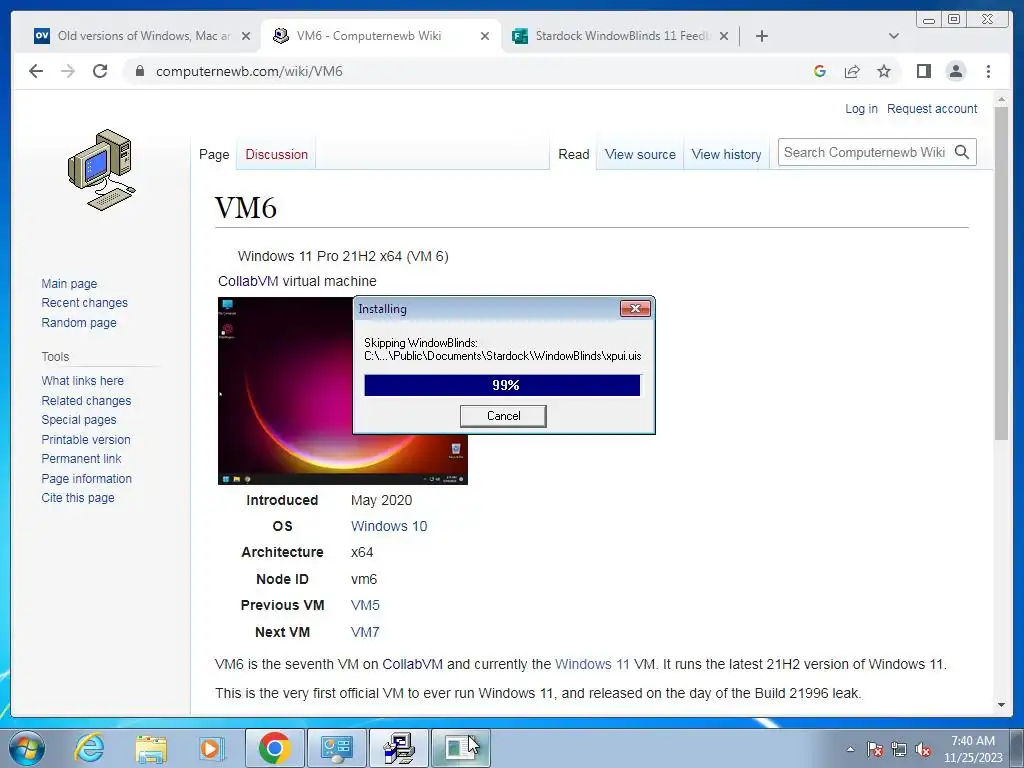Click the muted volume tray icon
Screen dimensions: 1024x768
point(923,750)
